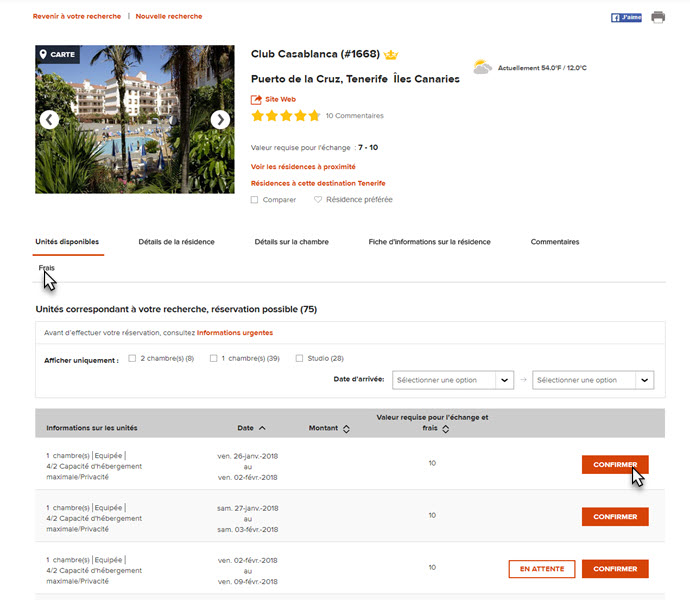Image resolution: width=690 pixels, height=600 pixels.
Task: Confirm the sam. 27-janv.-2018 unit
Action: [x=615, y=516]
